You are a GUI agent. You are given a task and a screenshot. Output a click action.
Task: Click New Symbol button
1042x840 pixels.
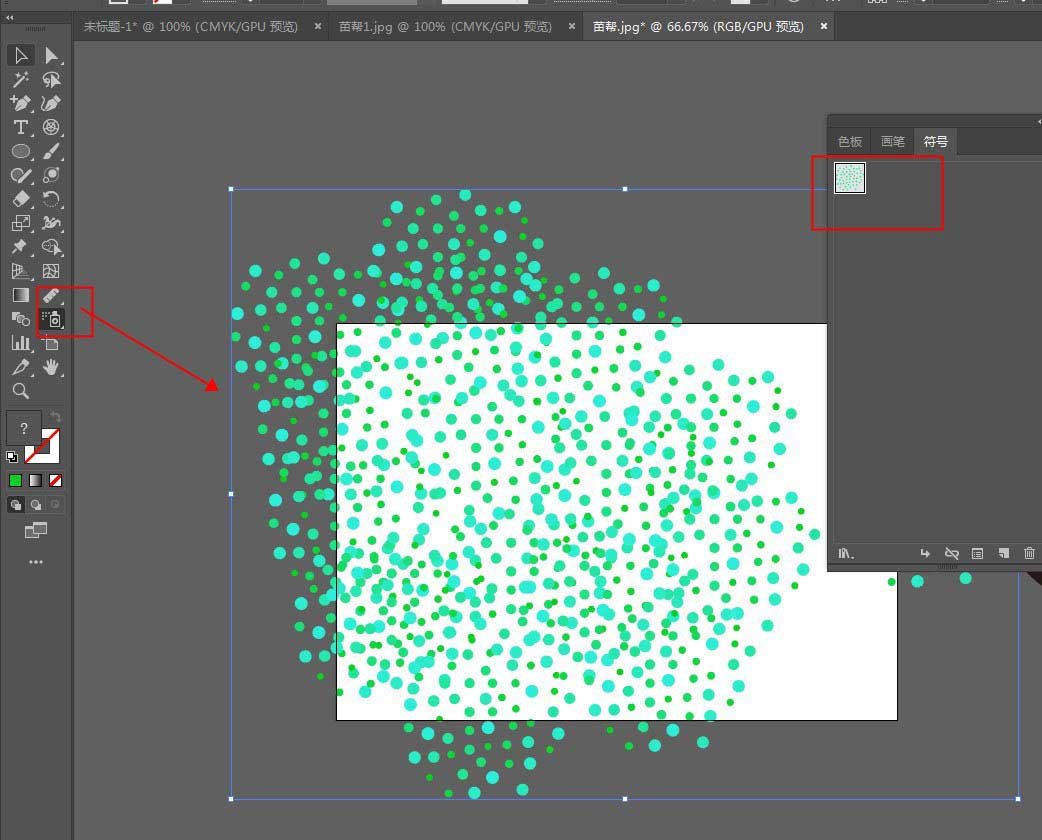[1003, 553]
